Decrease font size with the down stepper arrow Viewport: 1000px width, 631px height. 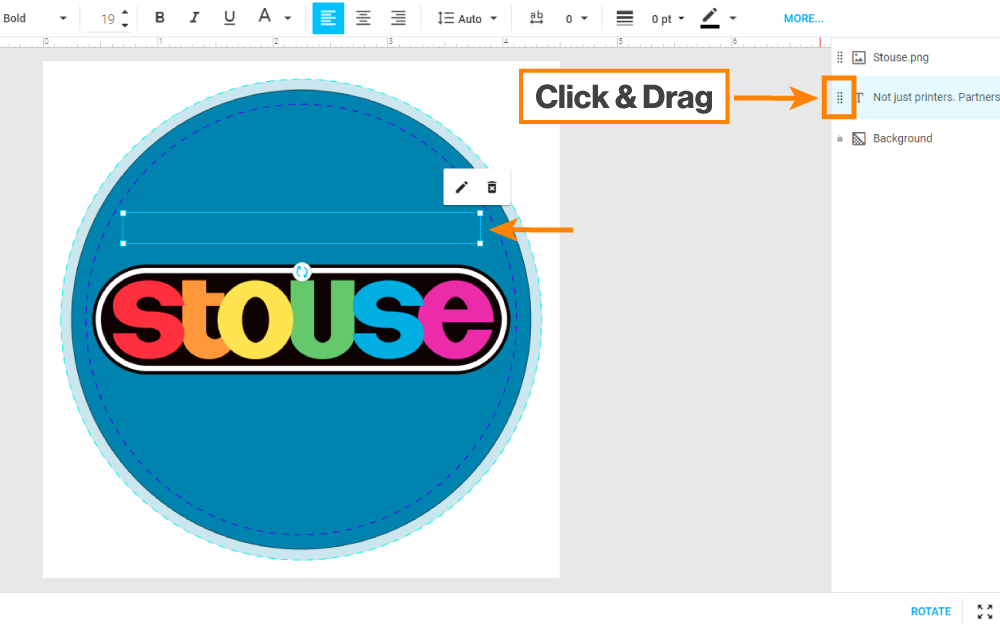click(125, 26)
